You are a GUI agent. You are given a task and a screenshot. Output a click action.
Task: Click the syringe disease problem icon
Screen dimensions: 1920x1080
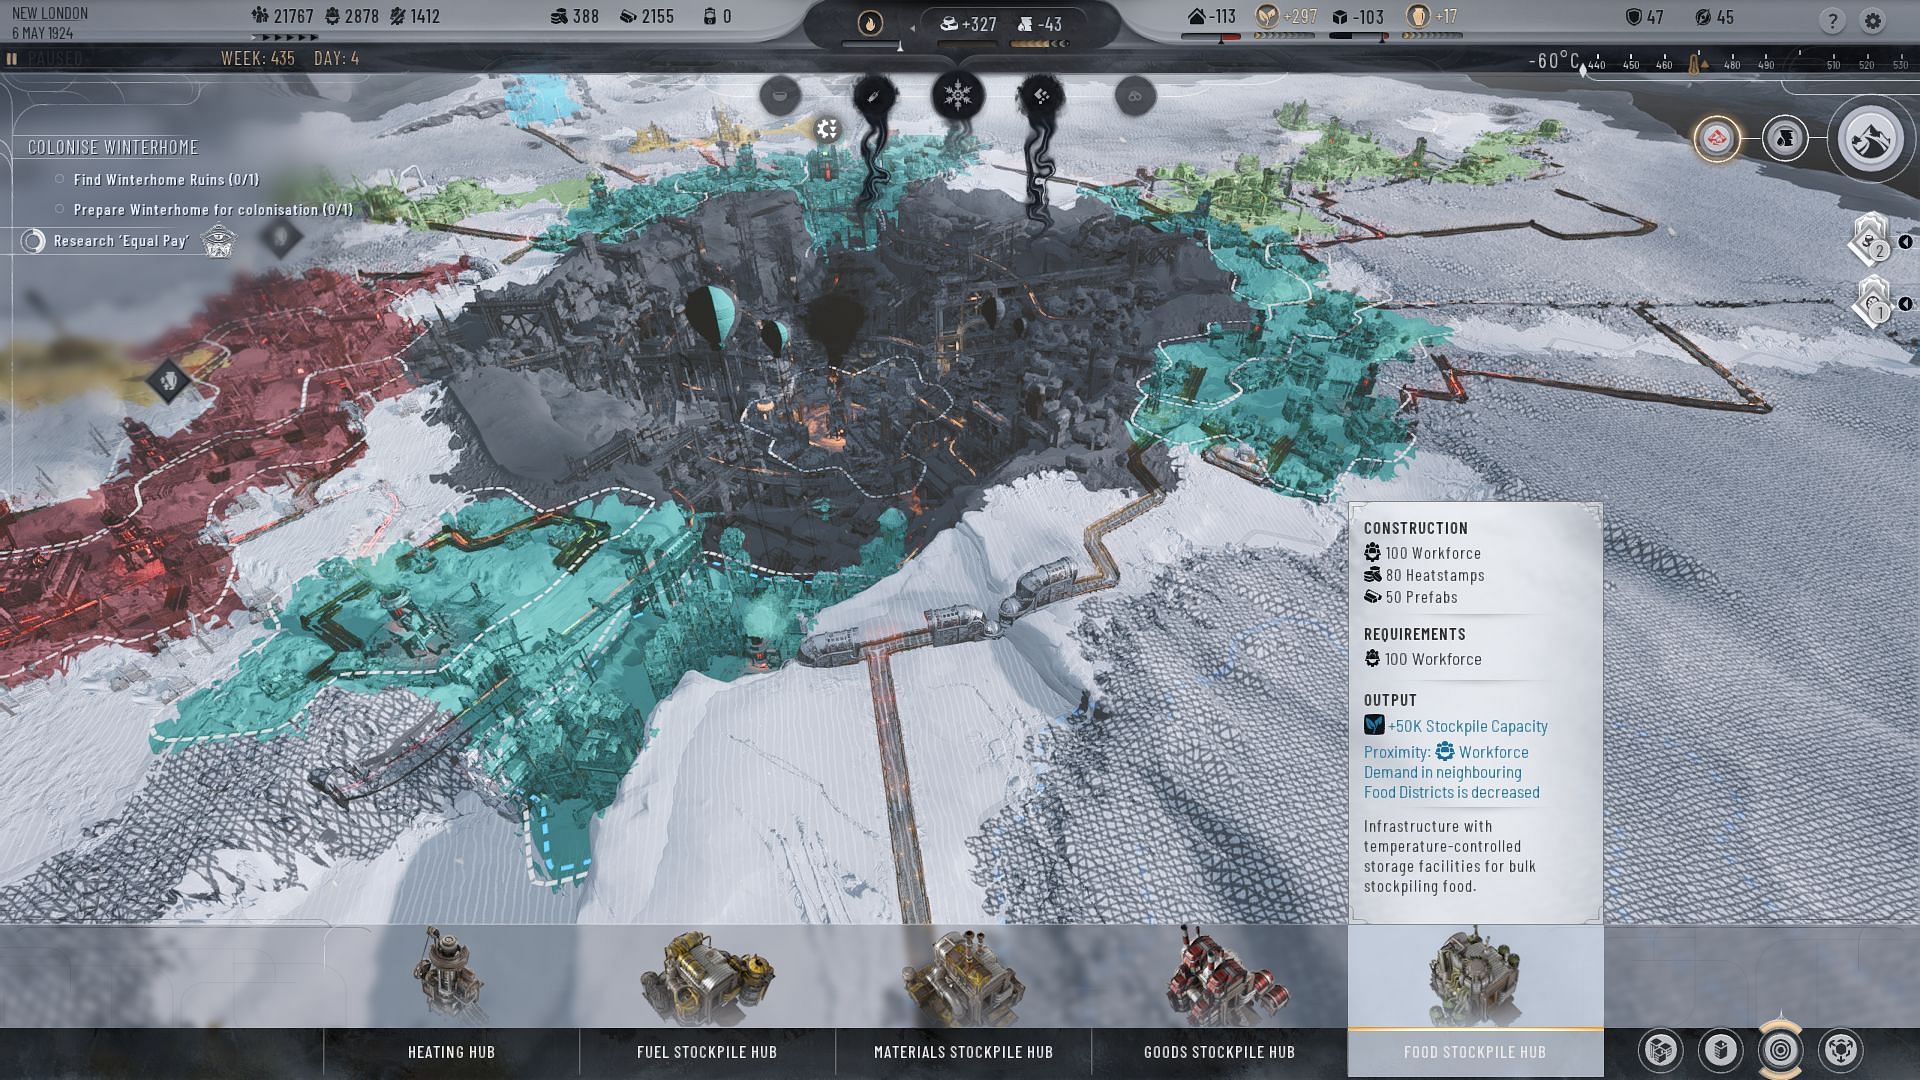875,96
